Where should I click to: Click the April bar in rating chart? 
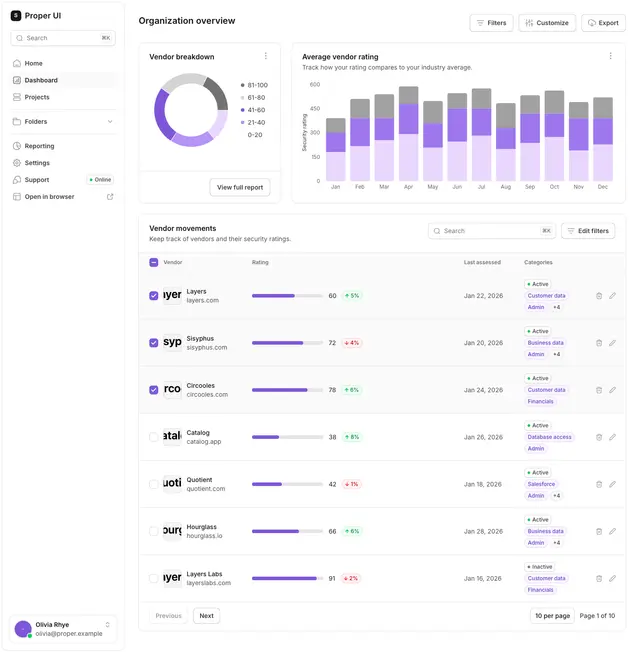click(x=408, y=133)
